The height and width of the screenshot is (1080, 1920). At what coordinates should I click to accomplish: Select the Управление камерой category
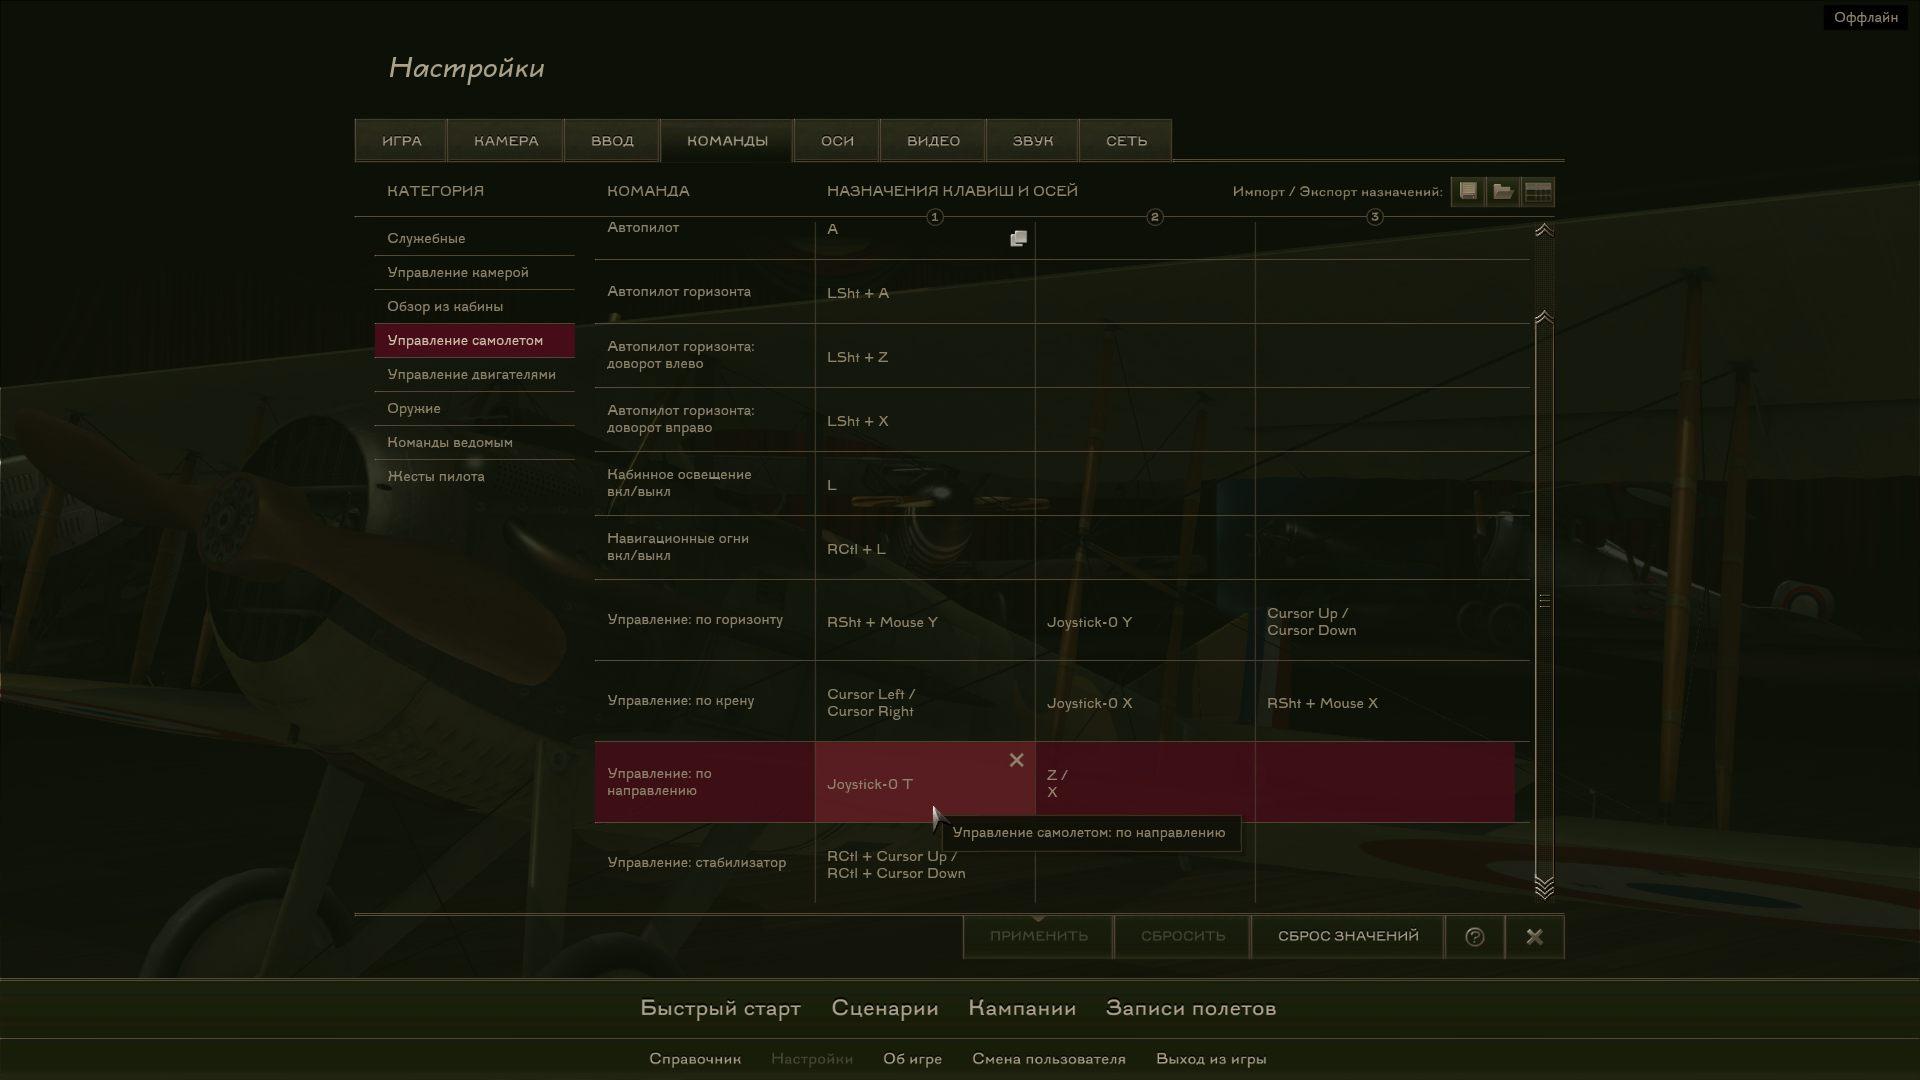[474, 272]
